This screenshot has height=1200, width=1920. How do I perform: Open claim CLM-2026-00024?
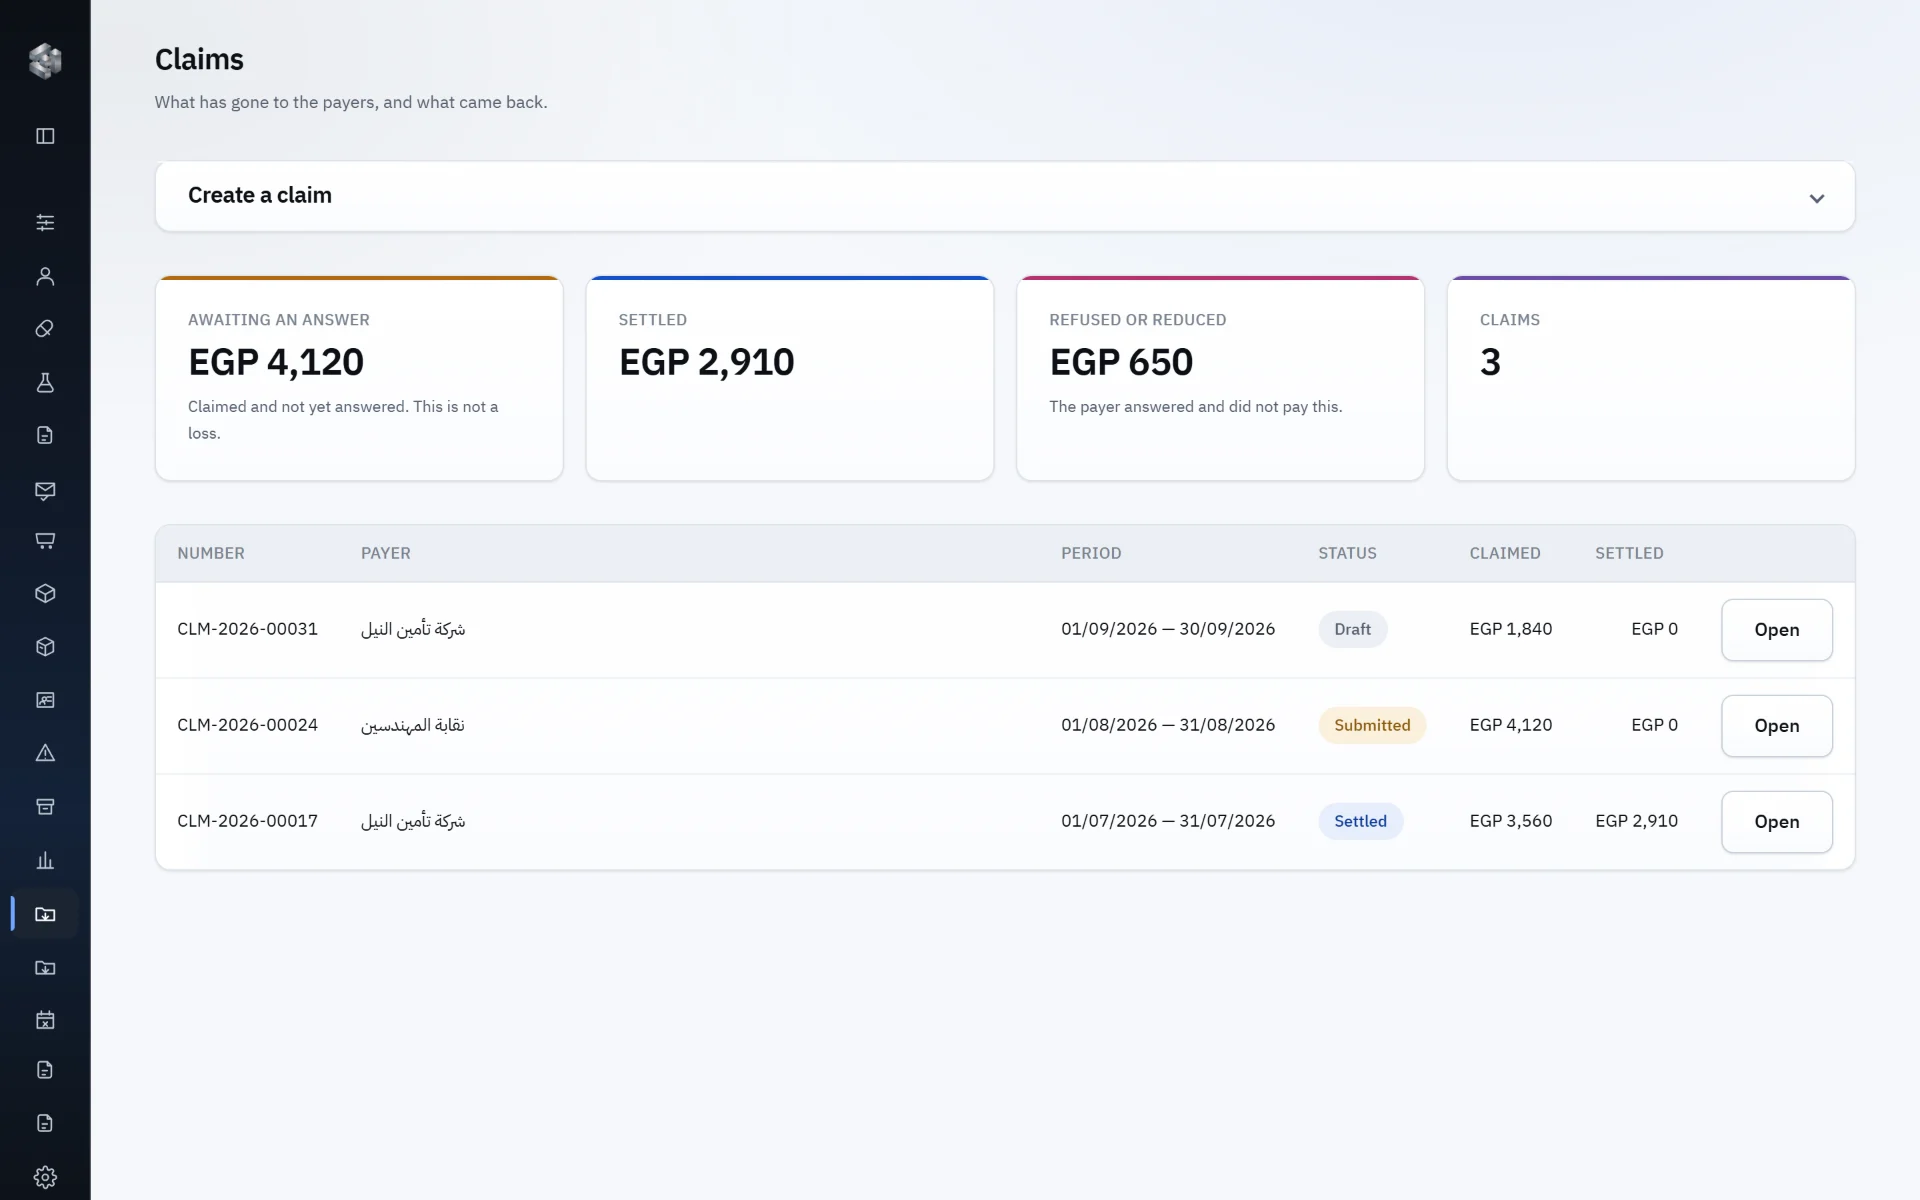[1776, 726]
